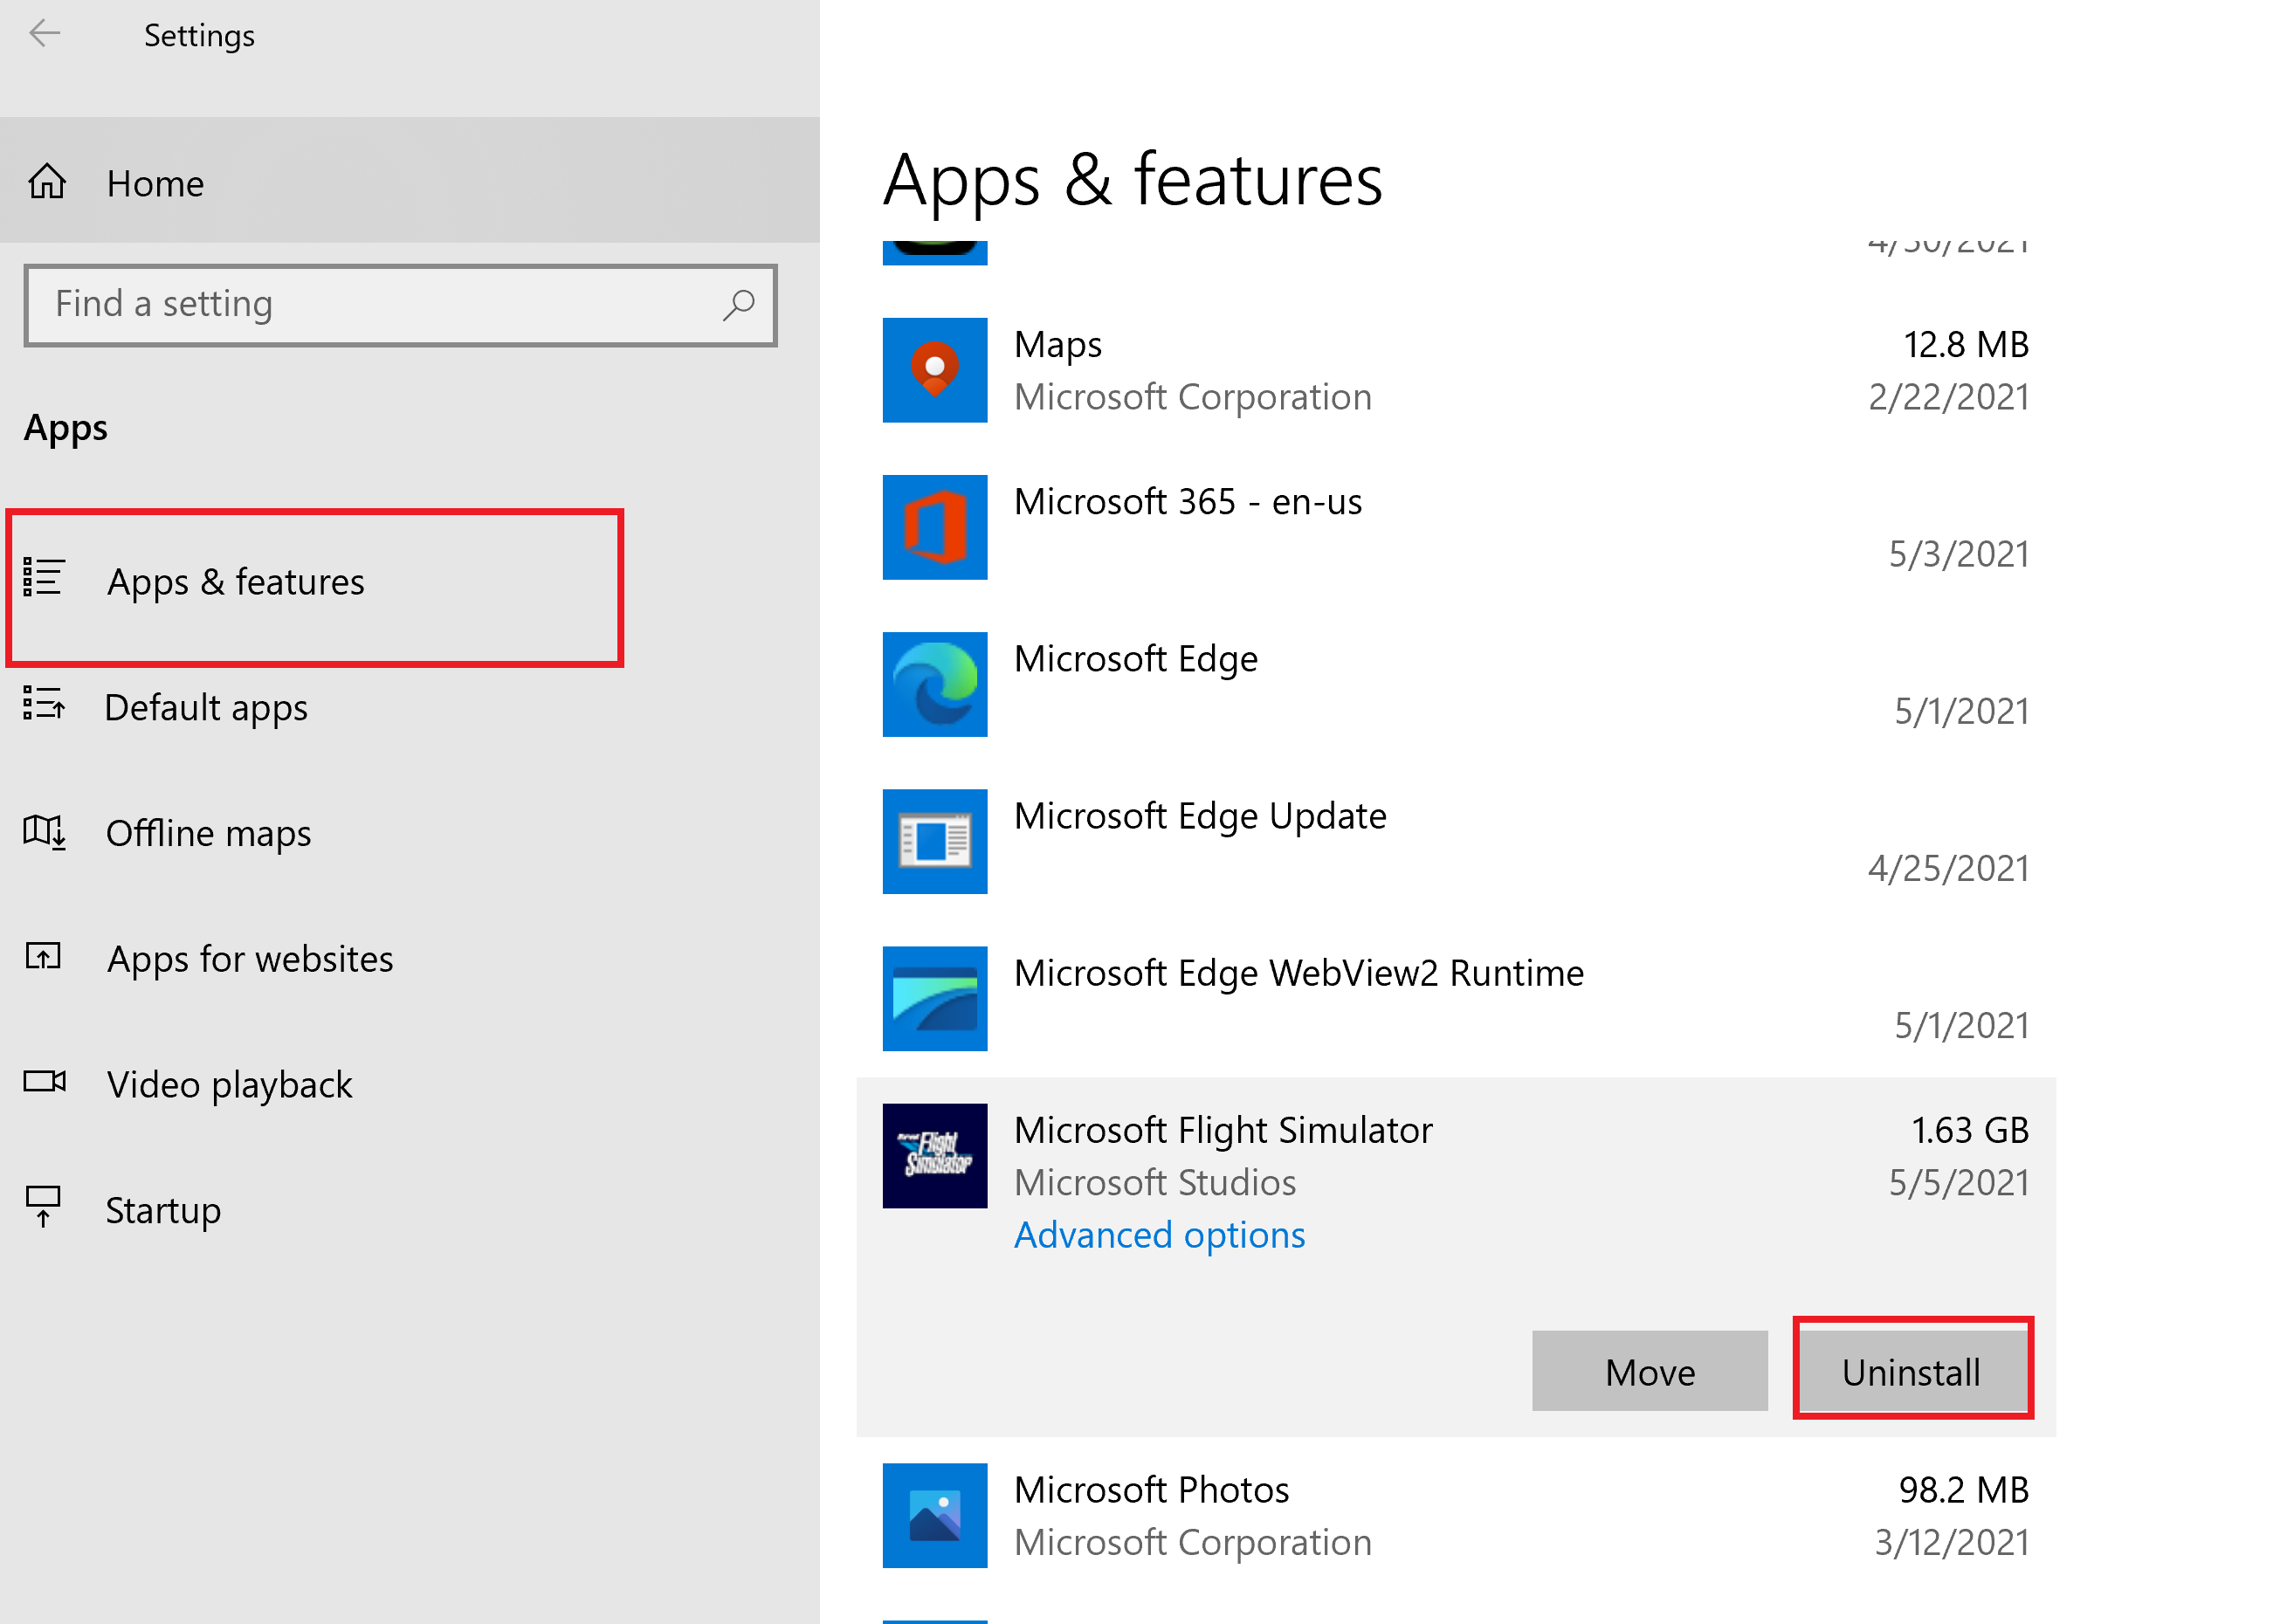Click the Settings window title

(199, 36)
